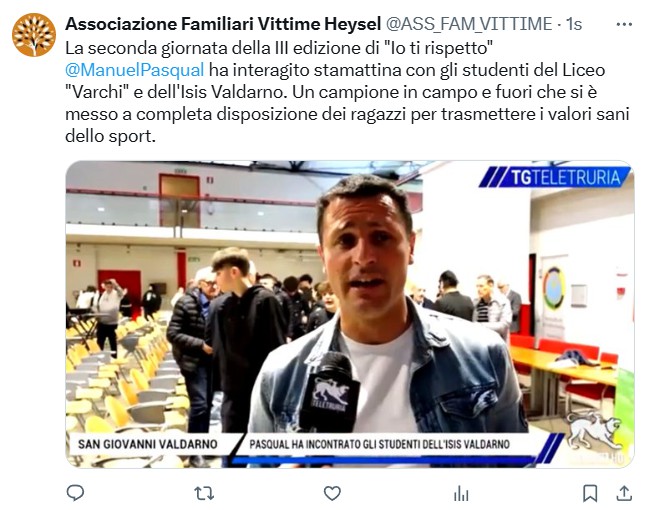Open Associazione Familiari Vittime Heysel profile name
Screen dimensions: 650x510
(x=223, y=24)
